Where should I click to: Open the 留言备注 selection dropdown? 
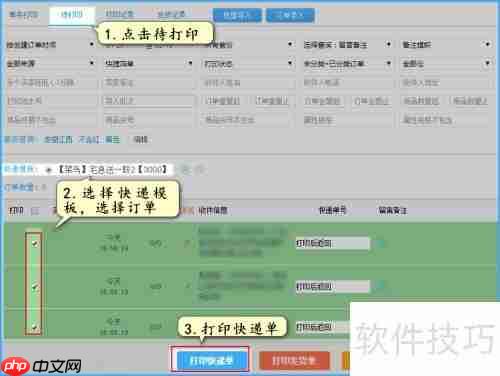(x=347, y=44)
